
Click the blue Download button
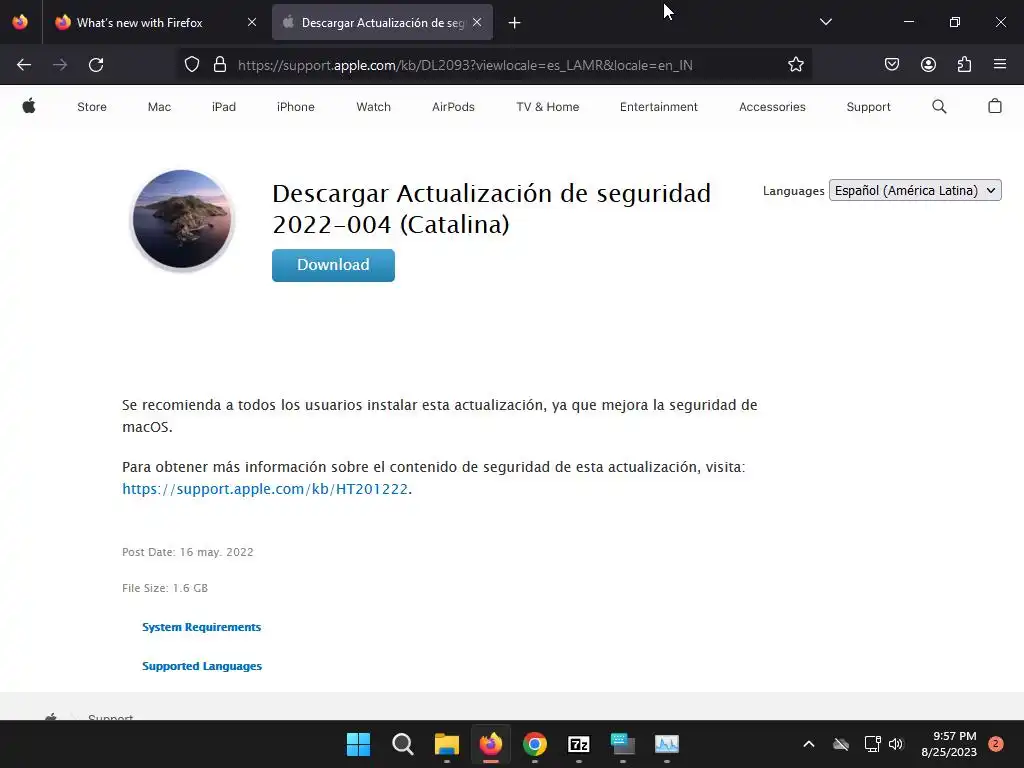pyautogui.click(x=333, y=265)
